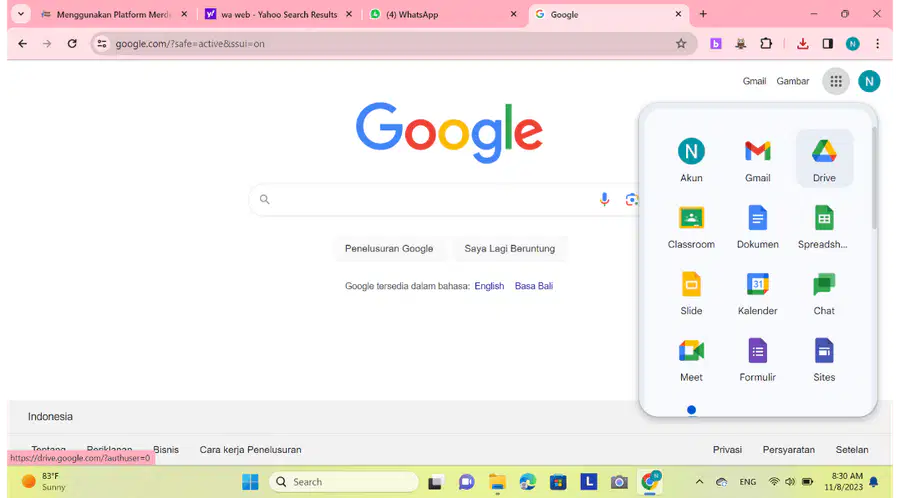The height and width of the screenshot is (498, 900).
Task: Open Google Sites app icon
Action: coord(824,359)
